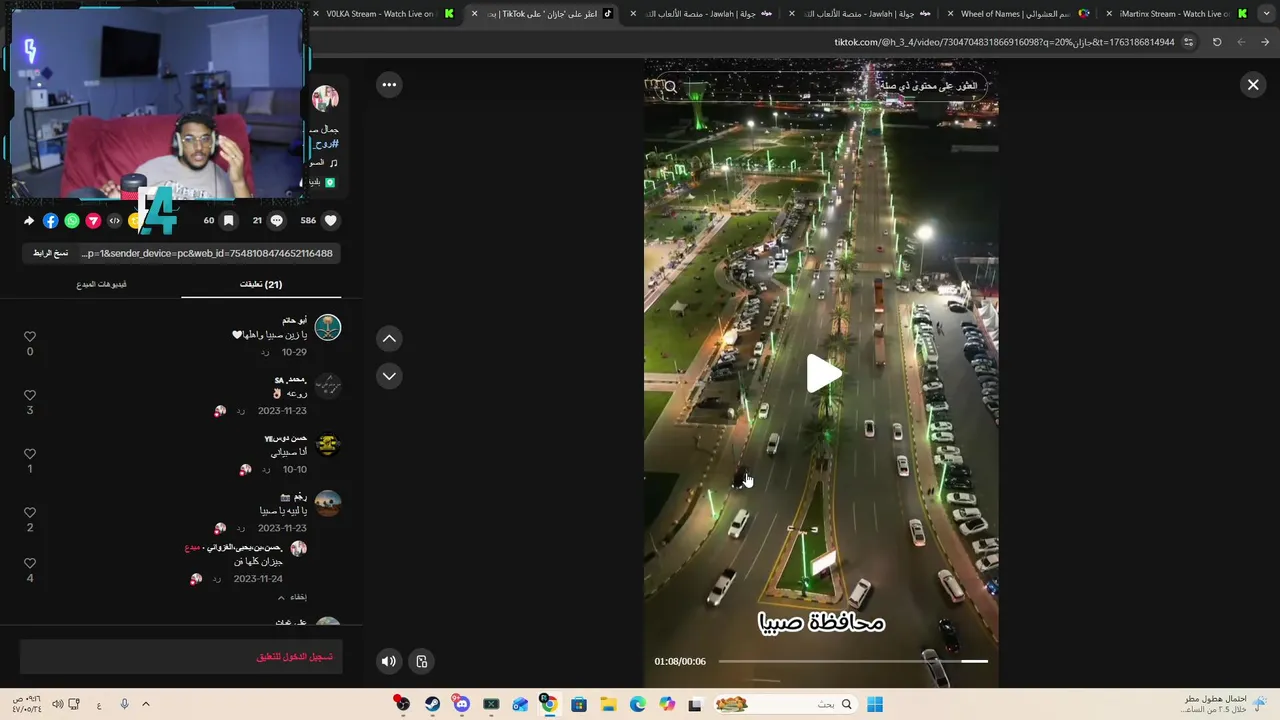Click the taskbar search box
Image resolution: width=1280 pixels, height=720 pixels.
[x=783, y=704]
